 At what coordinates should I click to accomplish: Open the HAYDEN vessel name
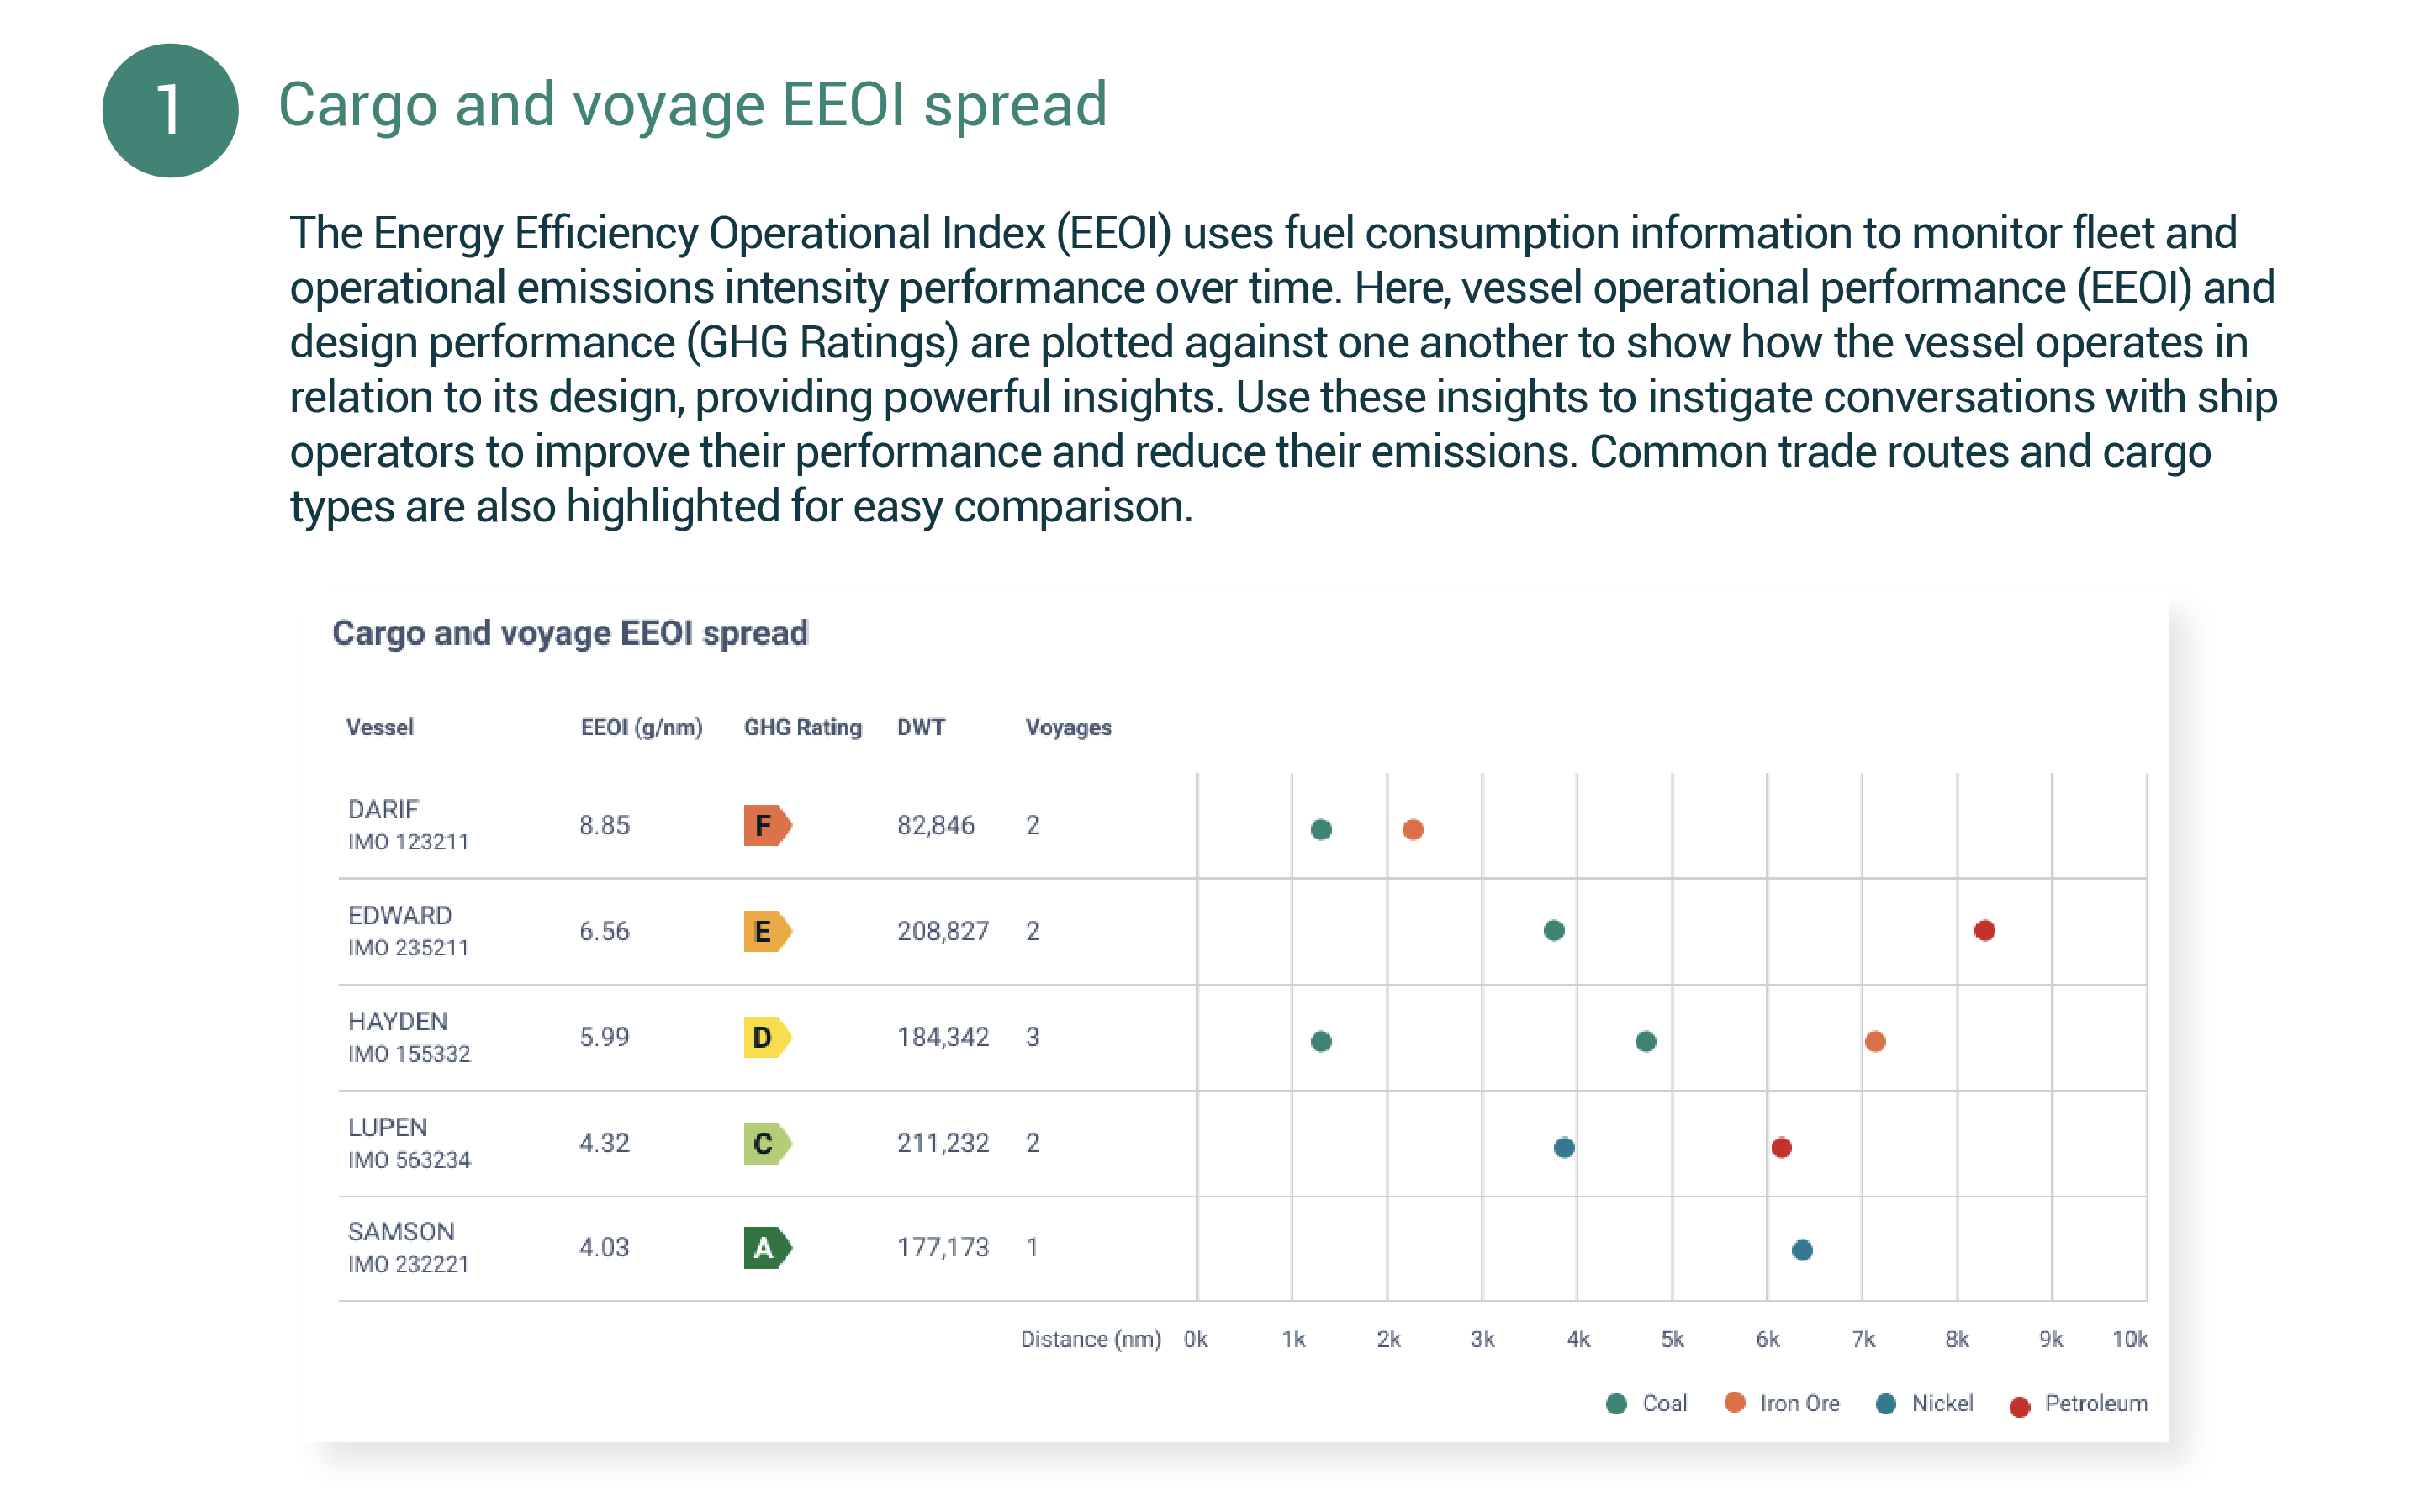[x=397, y=1021]
